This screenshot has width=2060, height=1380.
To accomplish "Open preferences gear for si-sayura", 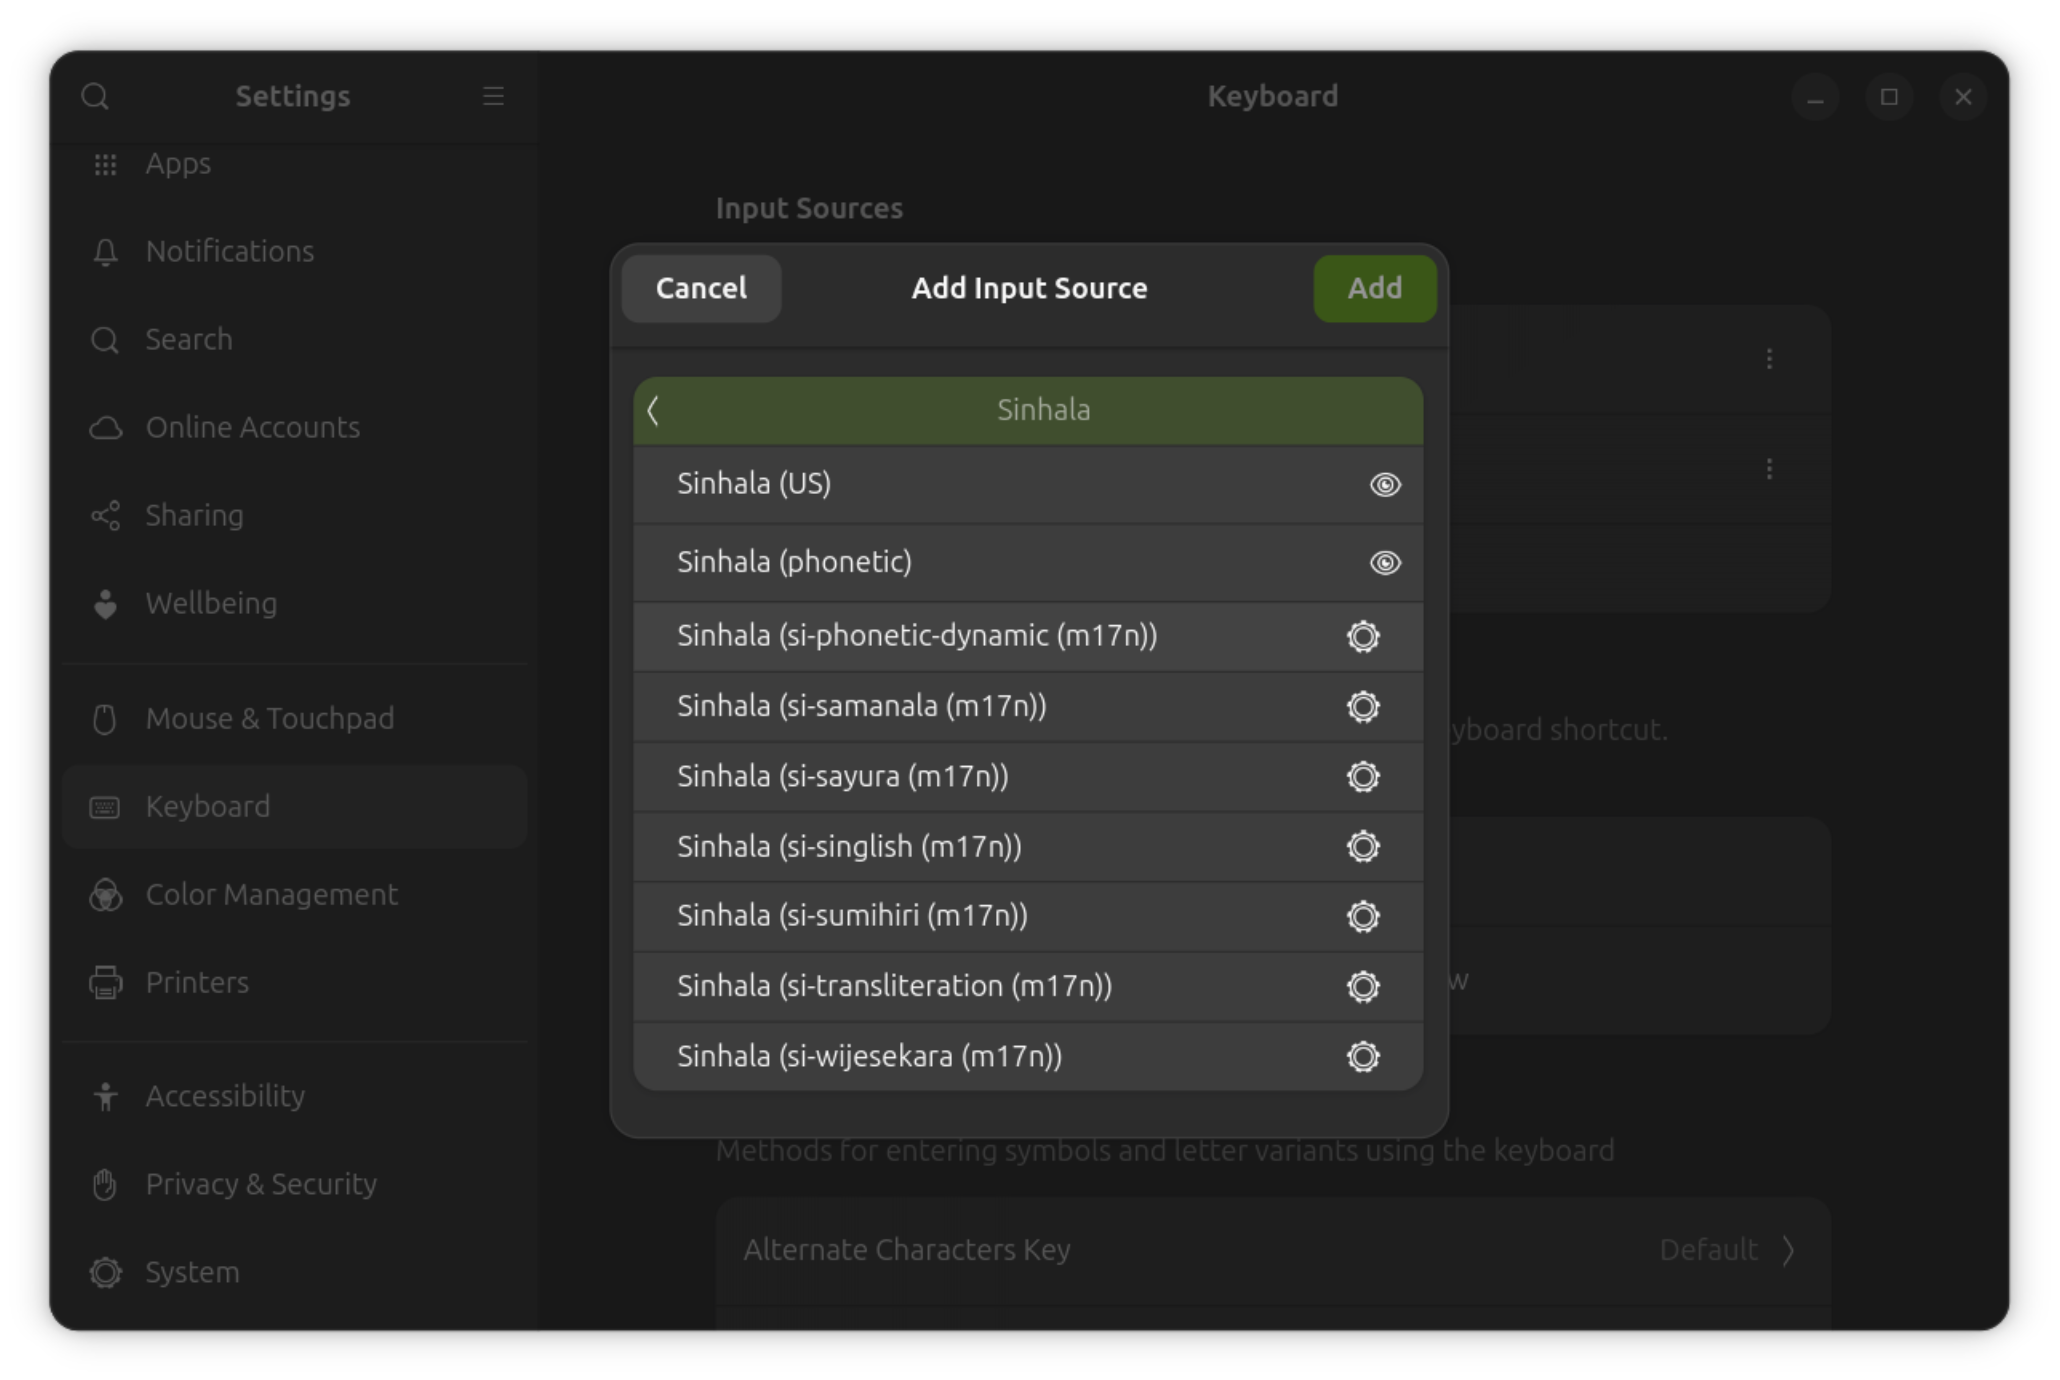I will coord(1363,776).
